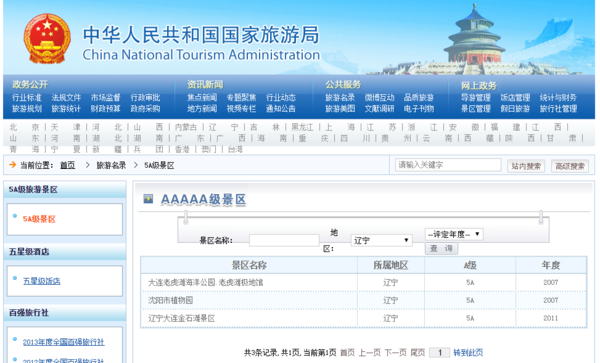Screen dimensions: 600x363
Task: Select 上海 in the province list
Action: coord(340,127)
